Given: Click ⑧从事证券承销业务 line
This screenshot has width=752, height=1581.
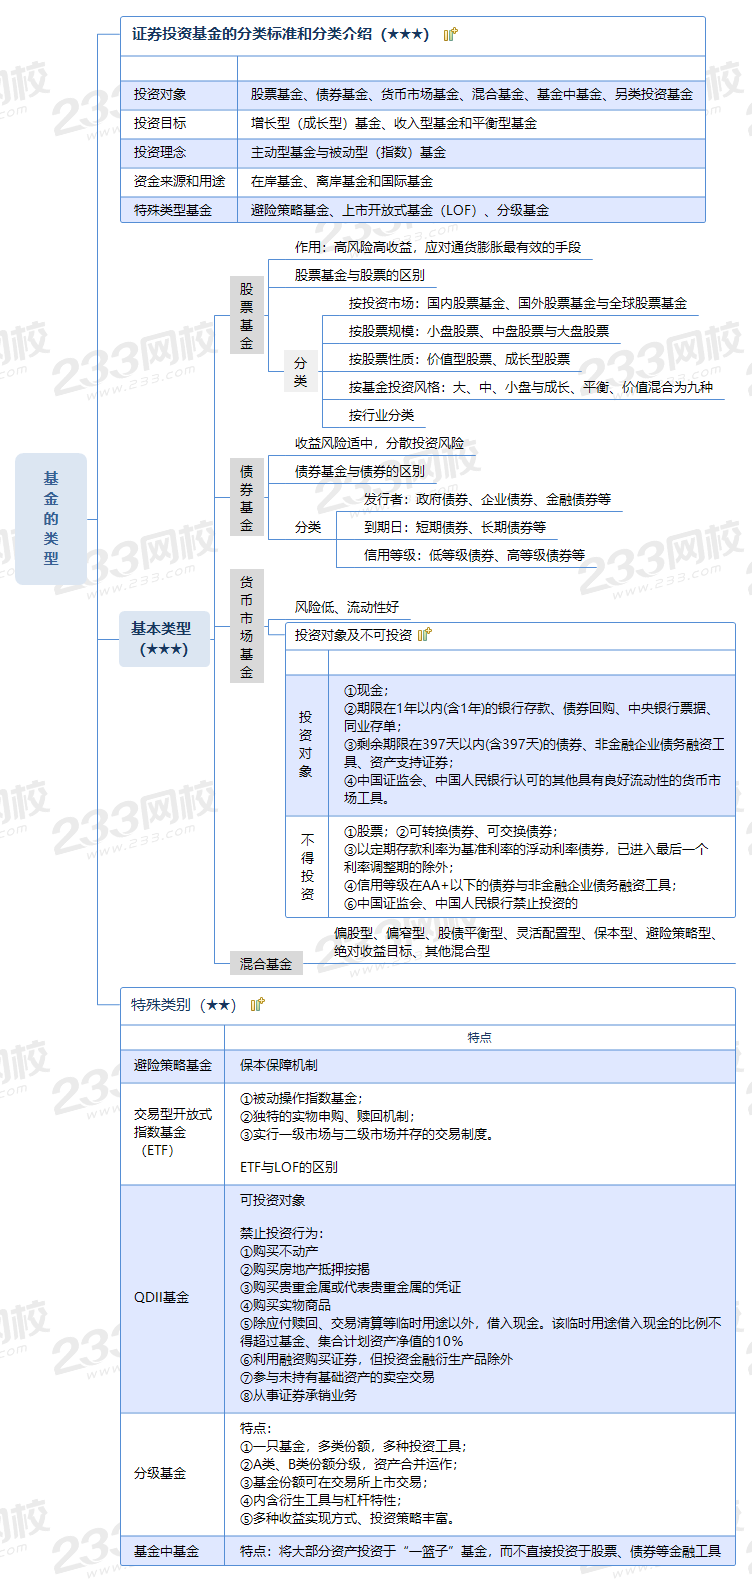Looking at the screenshot, I should 298,1395.
